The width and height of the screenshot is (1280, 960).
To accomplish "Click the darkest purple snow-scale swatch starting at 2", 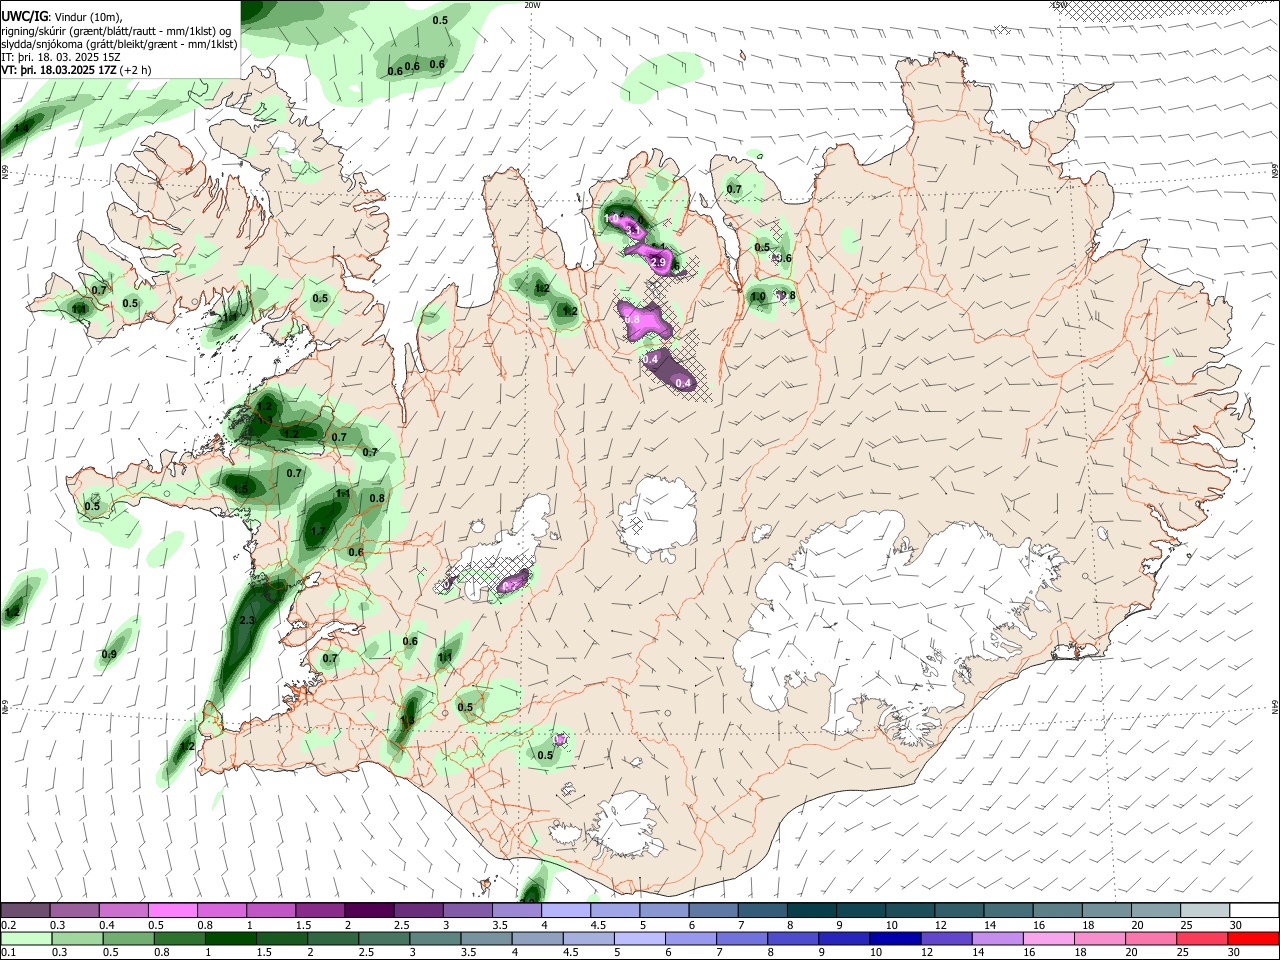I will (368, 911).
